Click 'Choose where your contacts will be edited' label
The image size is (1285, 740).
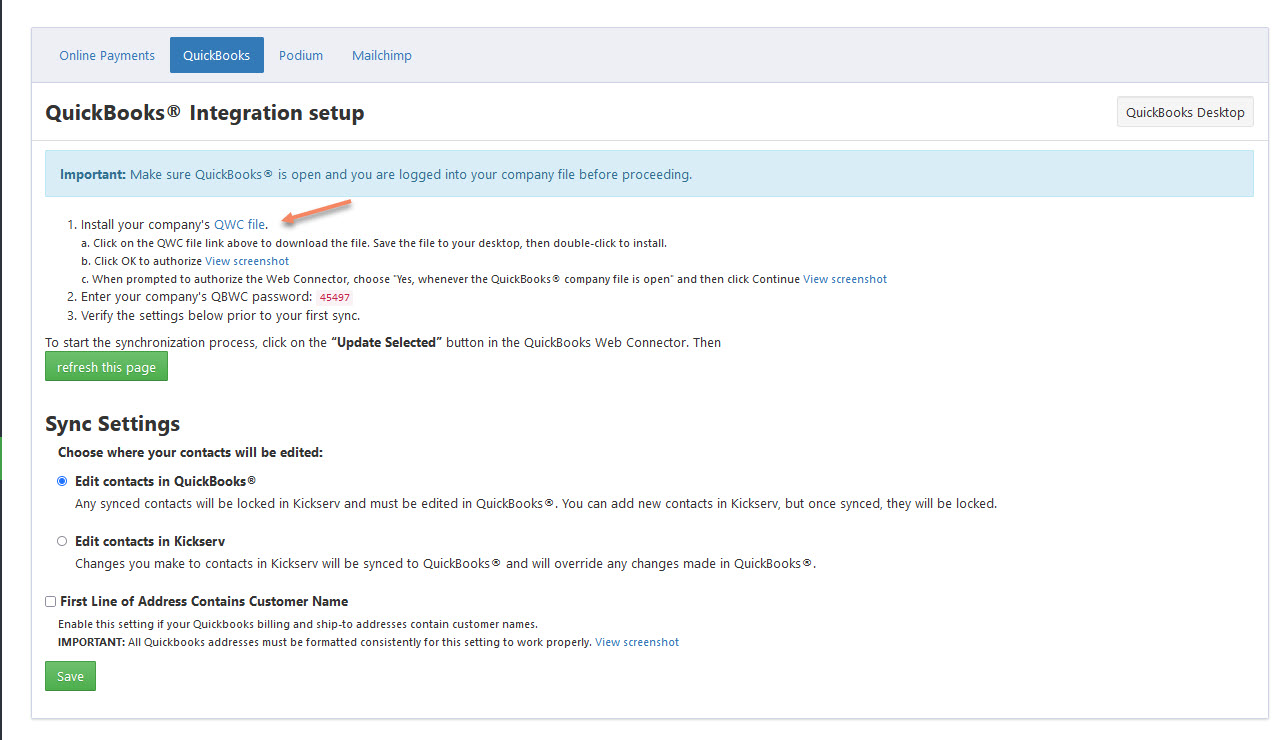pyautogui.click(x=190, y=452)
